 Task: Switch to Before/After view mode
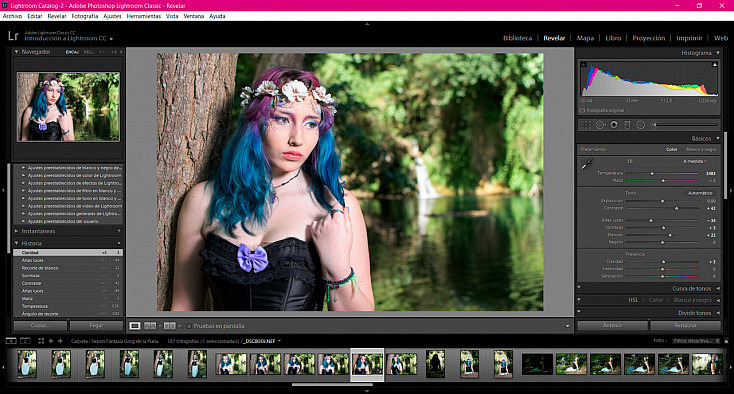[x=169, y=326]
